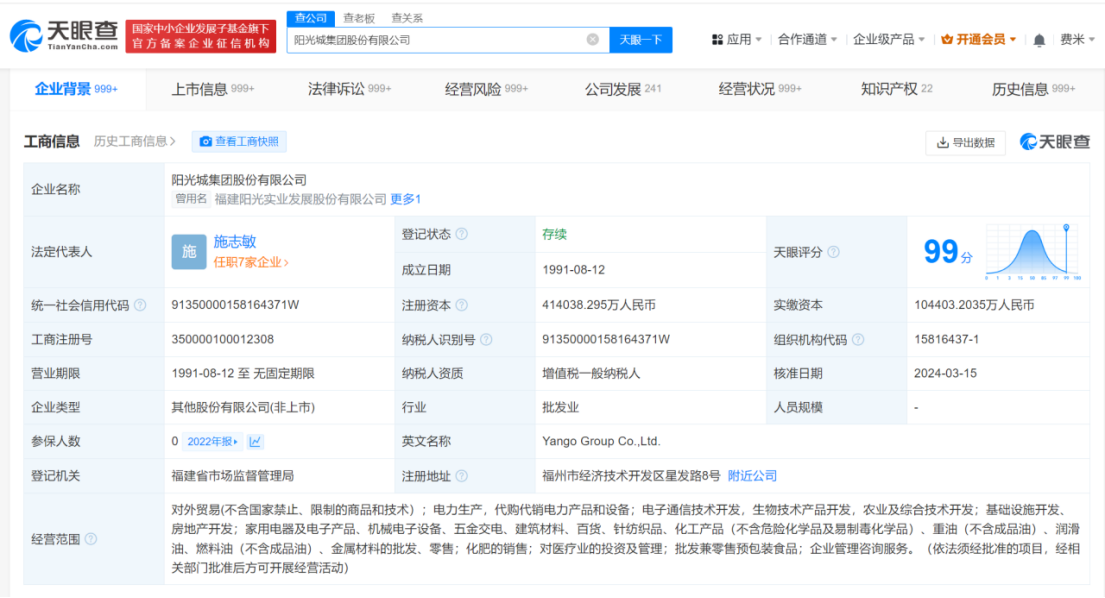Switch to the 查关系 search tab

(407, 18)
